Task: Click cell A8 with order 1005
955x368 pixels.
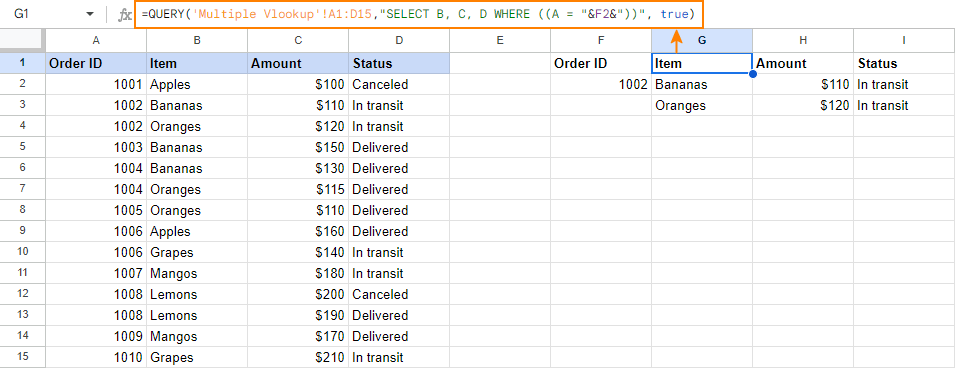Action: (96, 210)
